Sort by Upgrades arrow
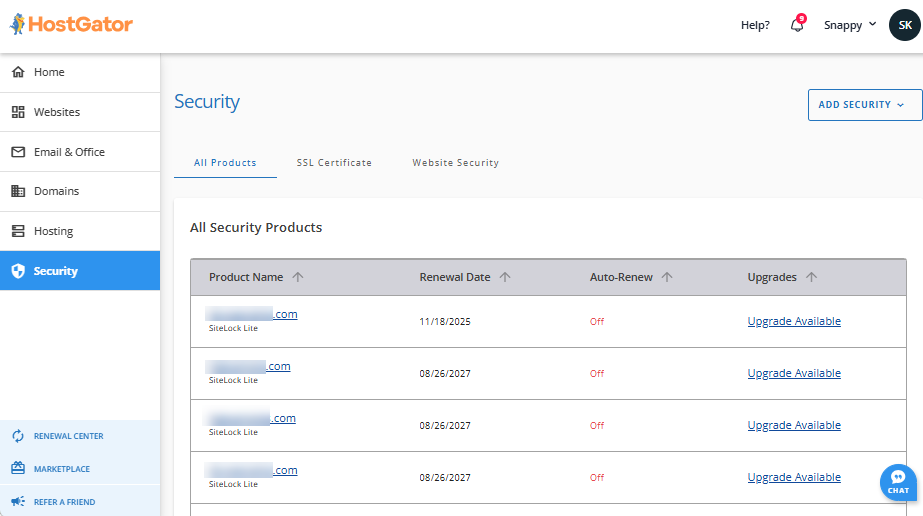Image resolution: width=923 pixels, height=516 pixels. click(811, 277)
